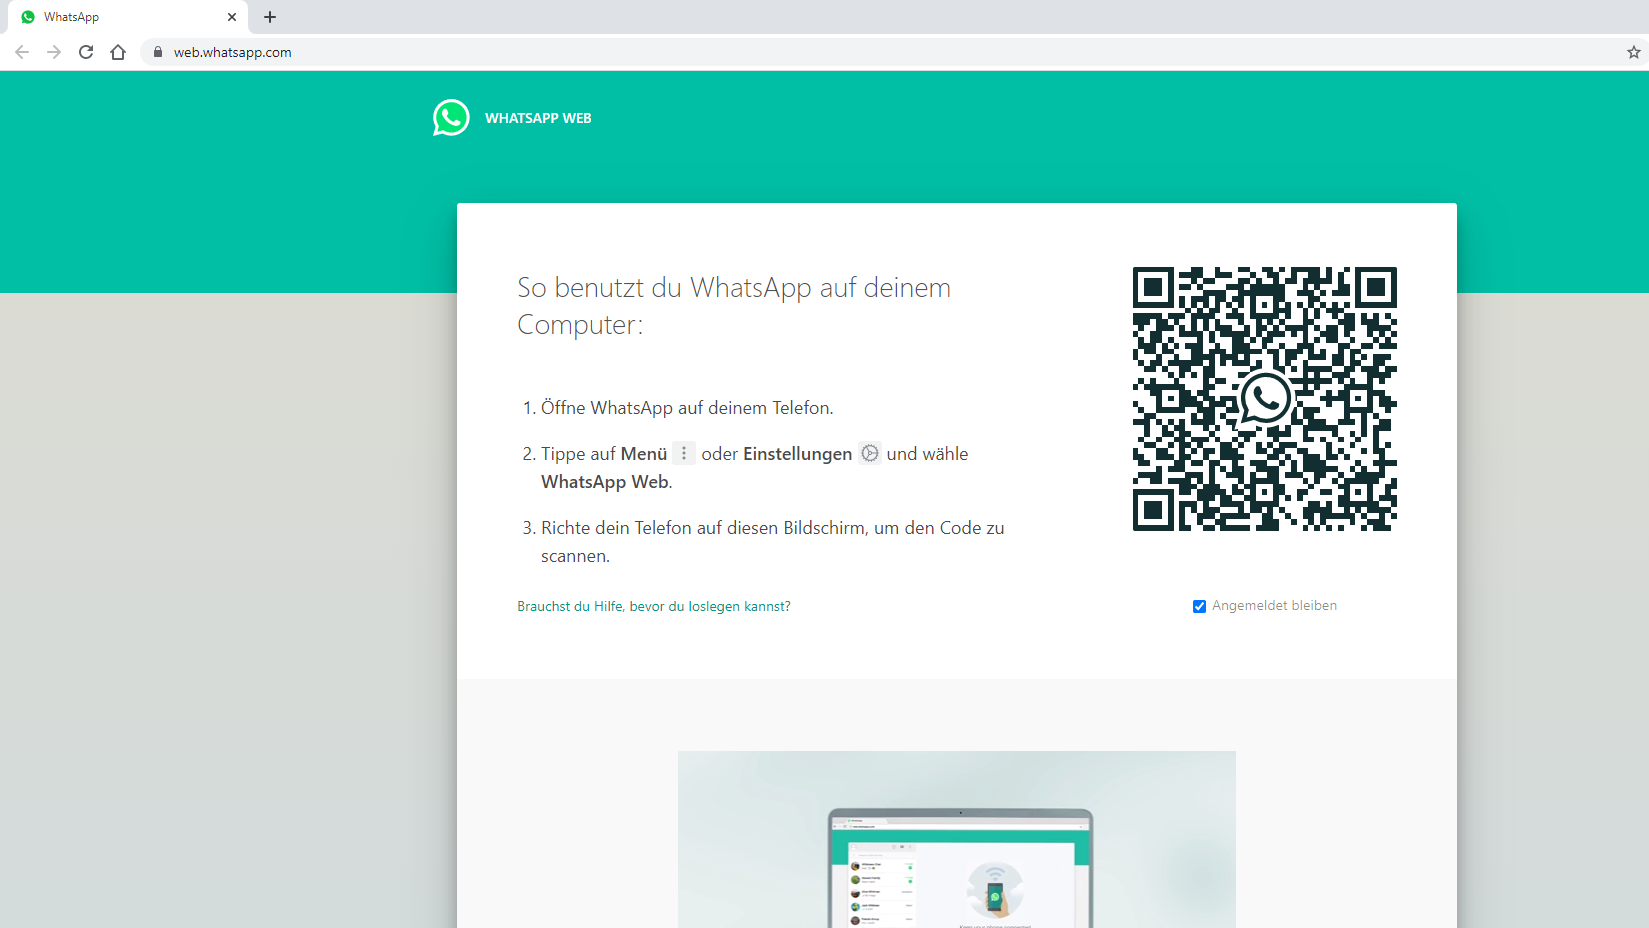Click the WHATSAPP WEB header text
The width and height of the screenshot is (1649, 928).
click(538, 118)
